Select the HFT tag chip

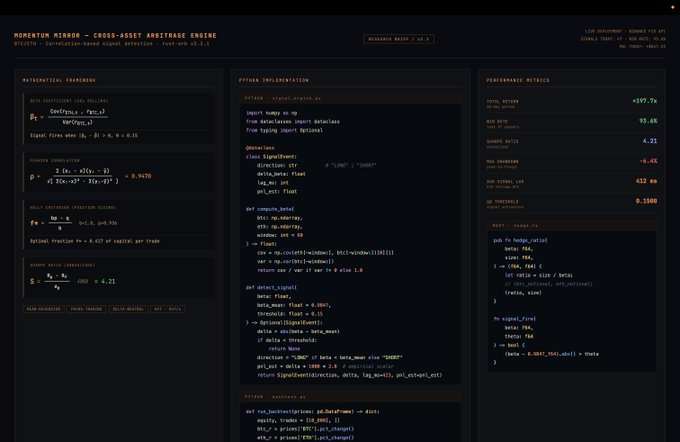(168, 309)
